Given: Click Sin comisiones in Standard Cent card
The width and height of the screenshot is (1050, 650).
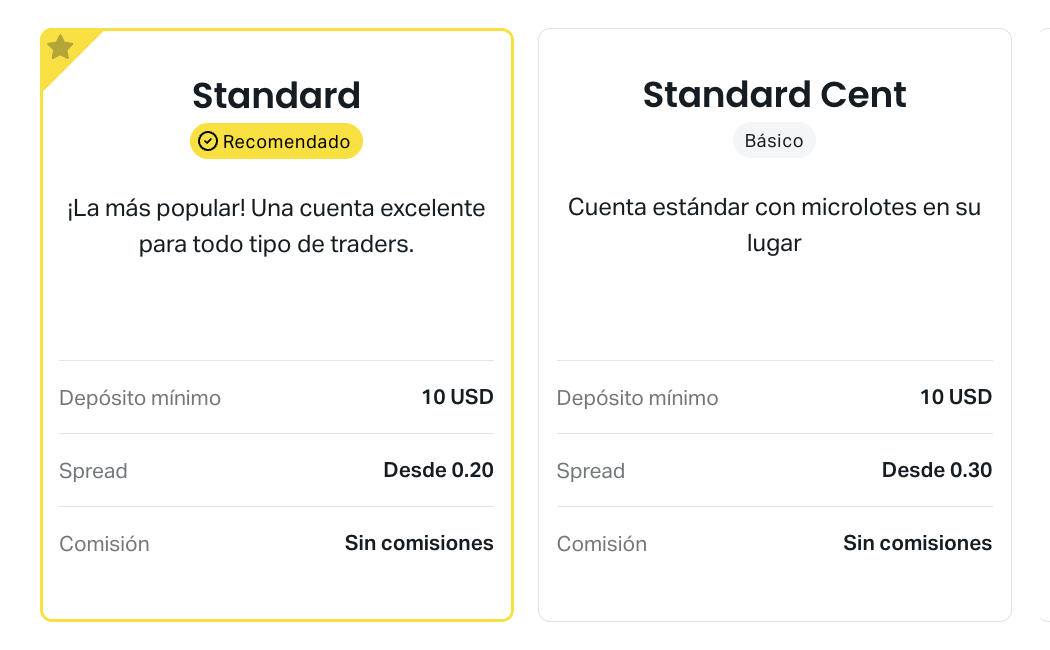Looking at the screenshot, I should [x=917, y=543].
